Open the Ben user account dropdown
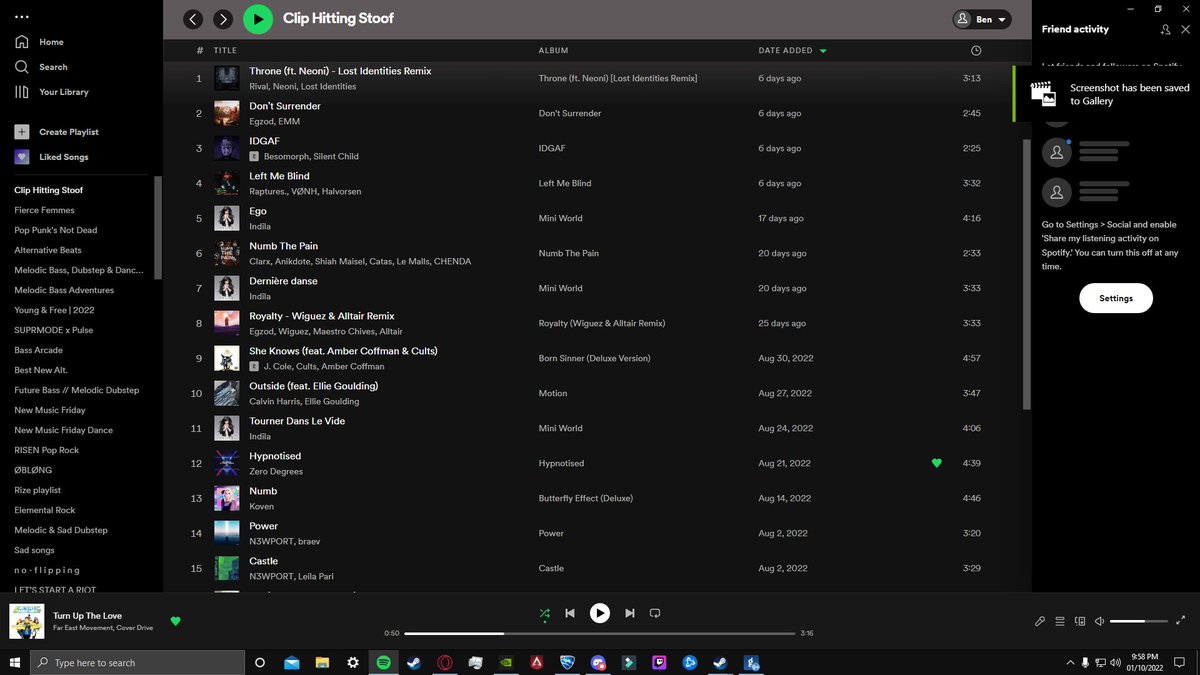Image resolution: width=1200 pixels, height=675 pixels. [981, 19]
